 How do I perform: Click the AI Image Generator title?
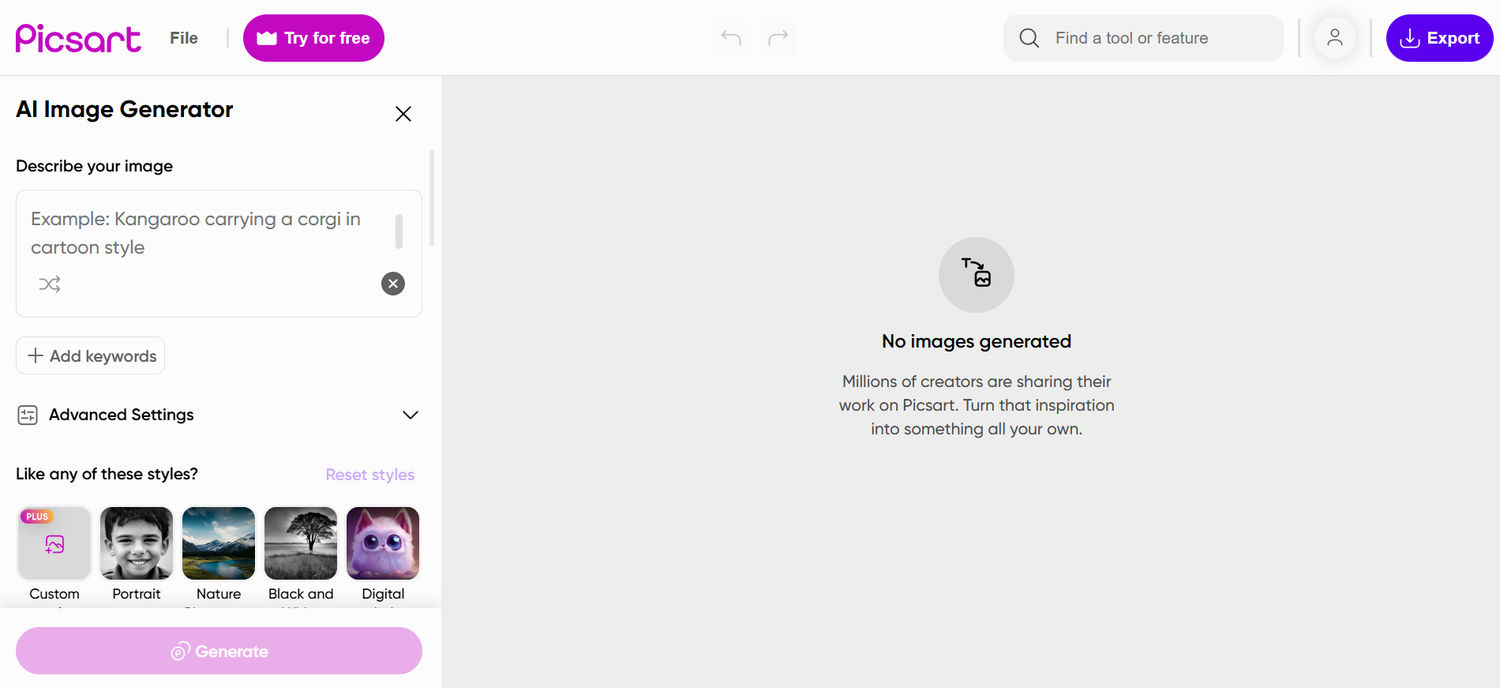coord(125,110)
